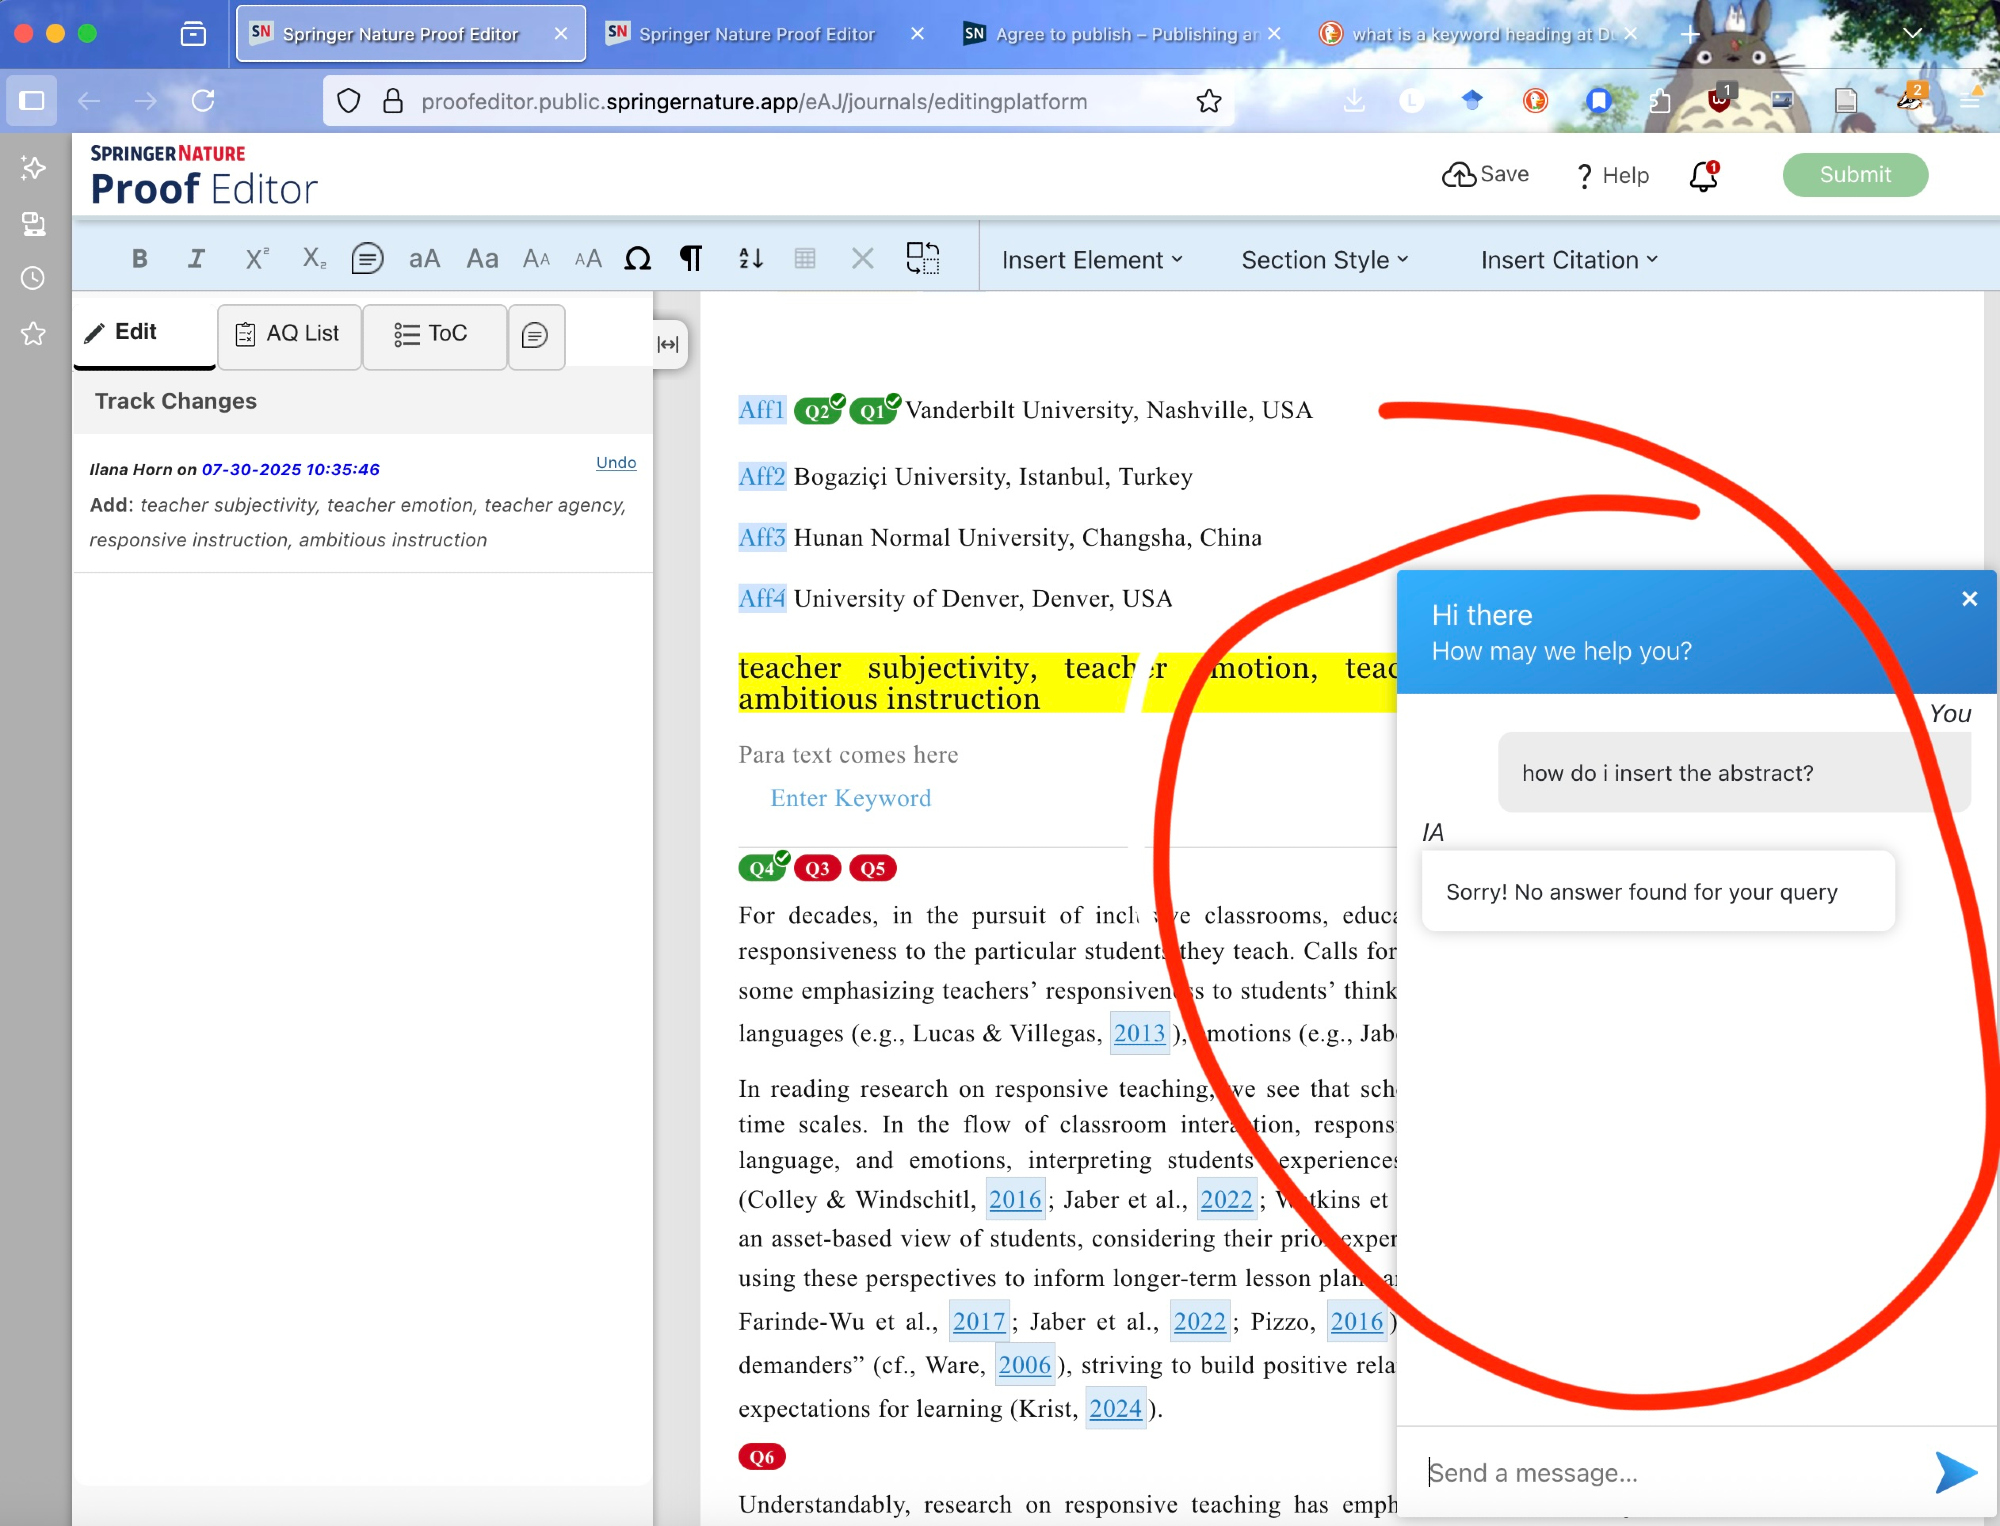
Task: Switch to the AQ List tab
Action: click(288, 334)
